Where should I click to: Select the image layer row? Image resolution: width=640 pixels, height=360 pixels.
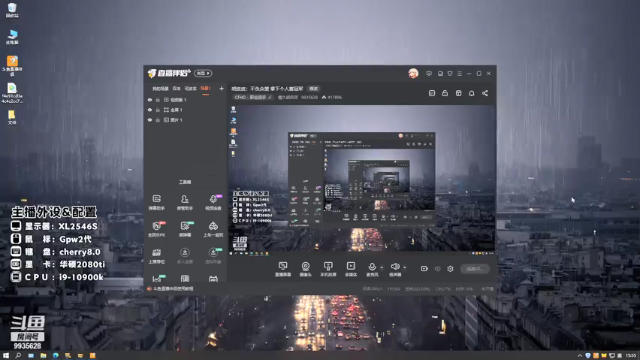point(185,120)
